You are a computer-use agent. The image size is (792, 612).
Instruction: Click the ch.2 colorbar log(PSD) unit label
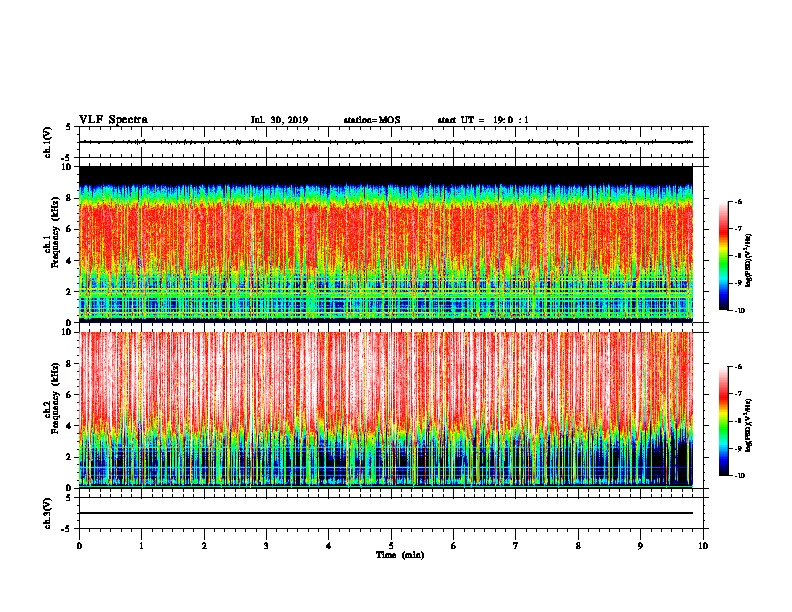749,425
